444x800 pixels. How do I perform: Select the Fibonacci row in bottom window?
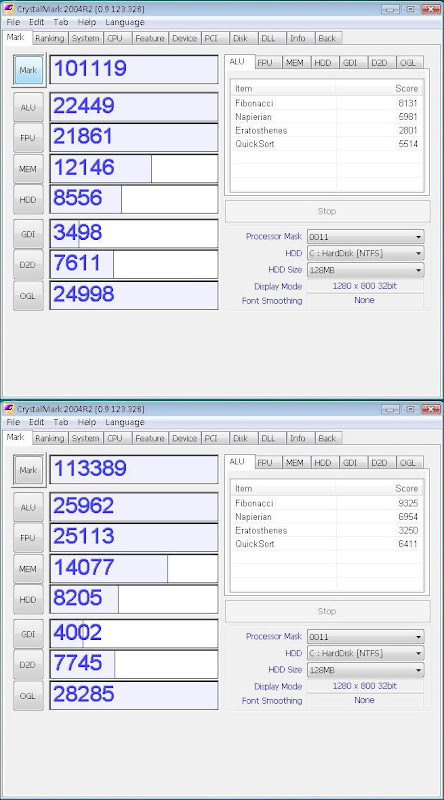[x=327, y=503]
